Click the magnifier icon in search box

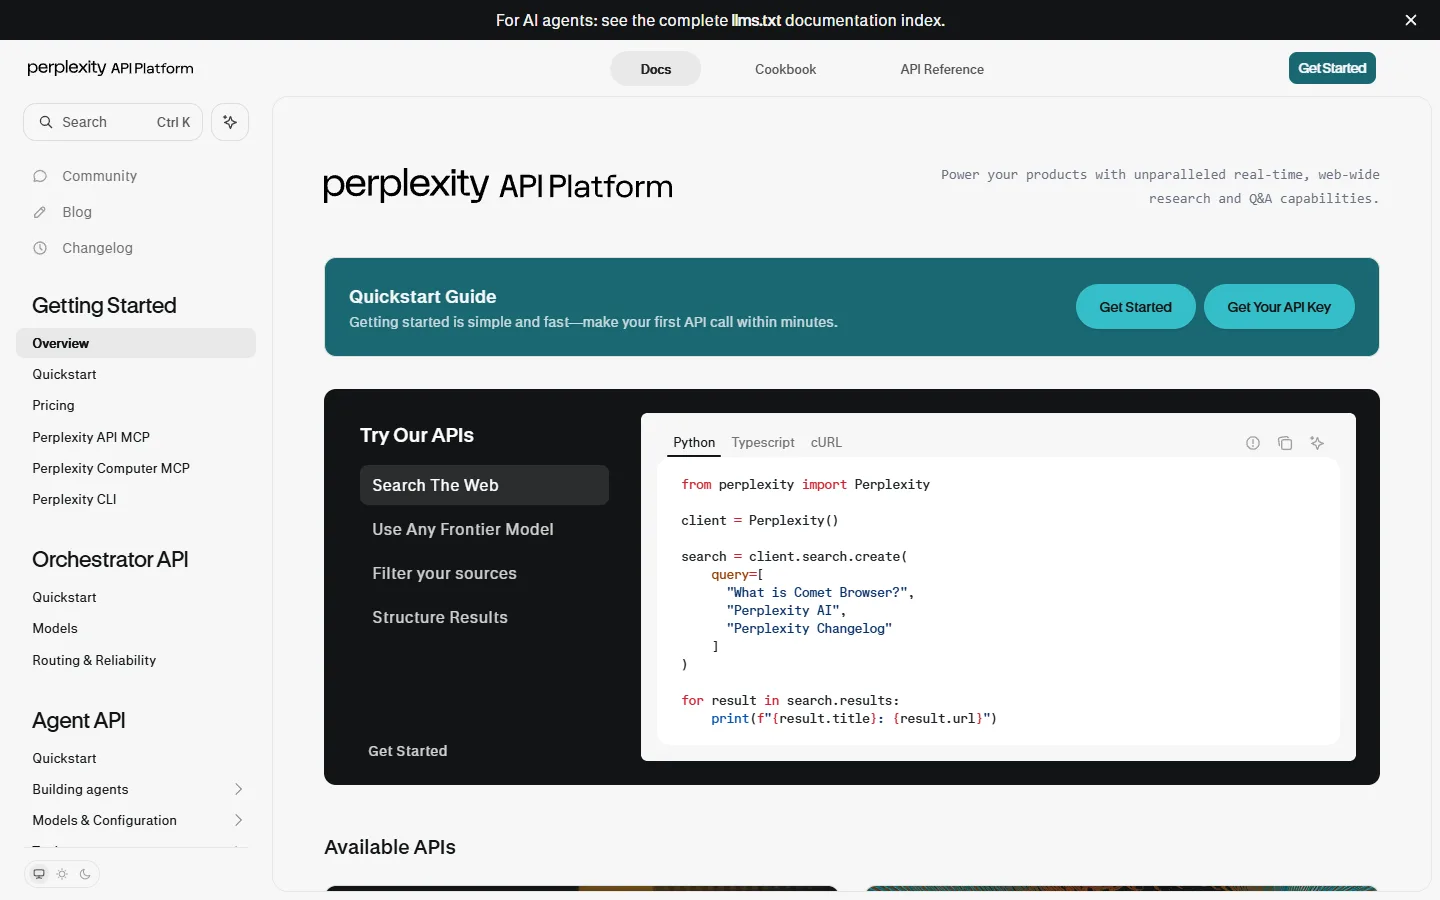[46, 122]
